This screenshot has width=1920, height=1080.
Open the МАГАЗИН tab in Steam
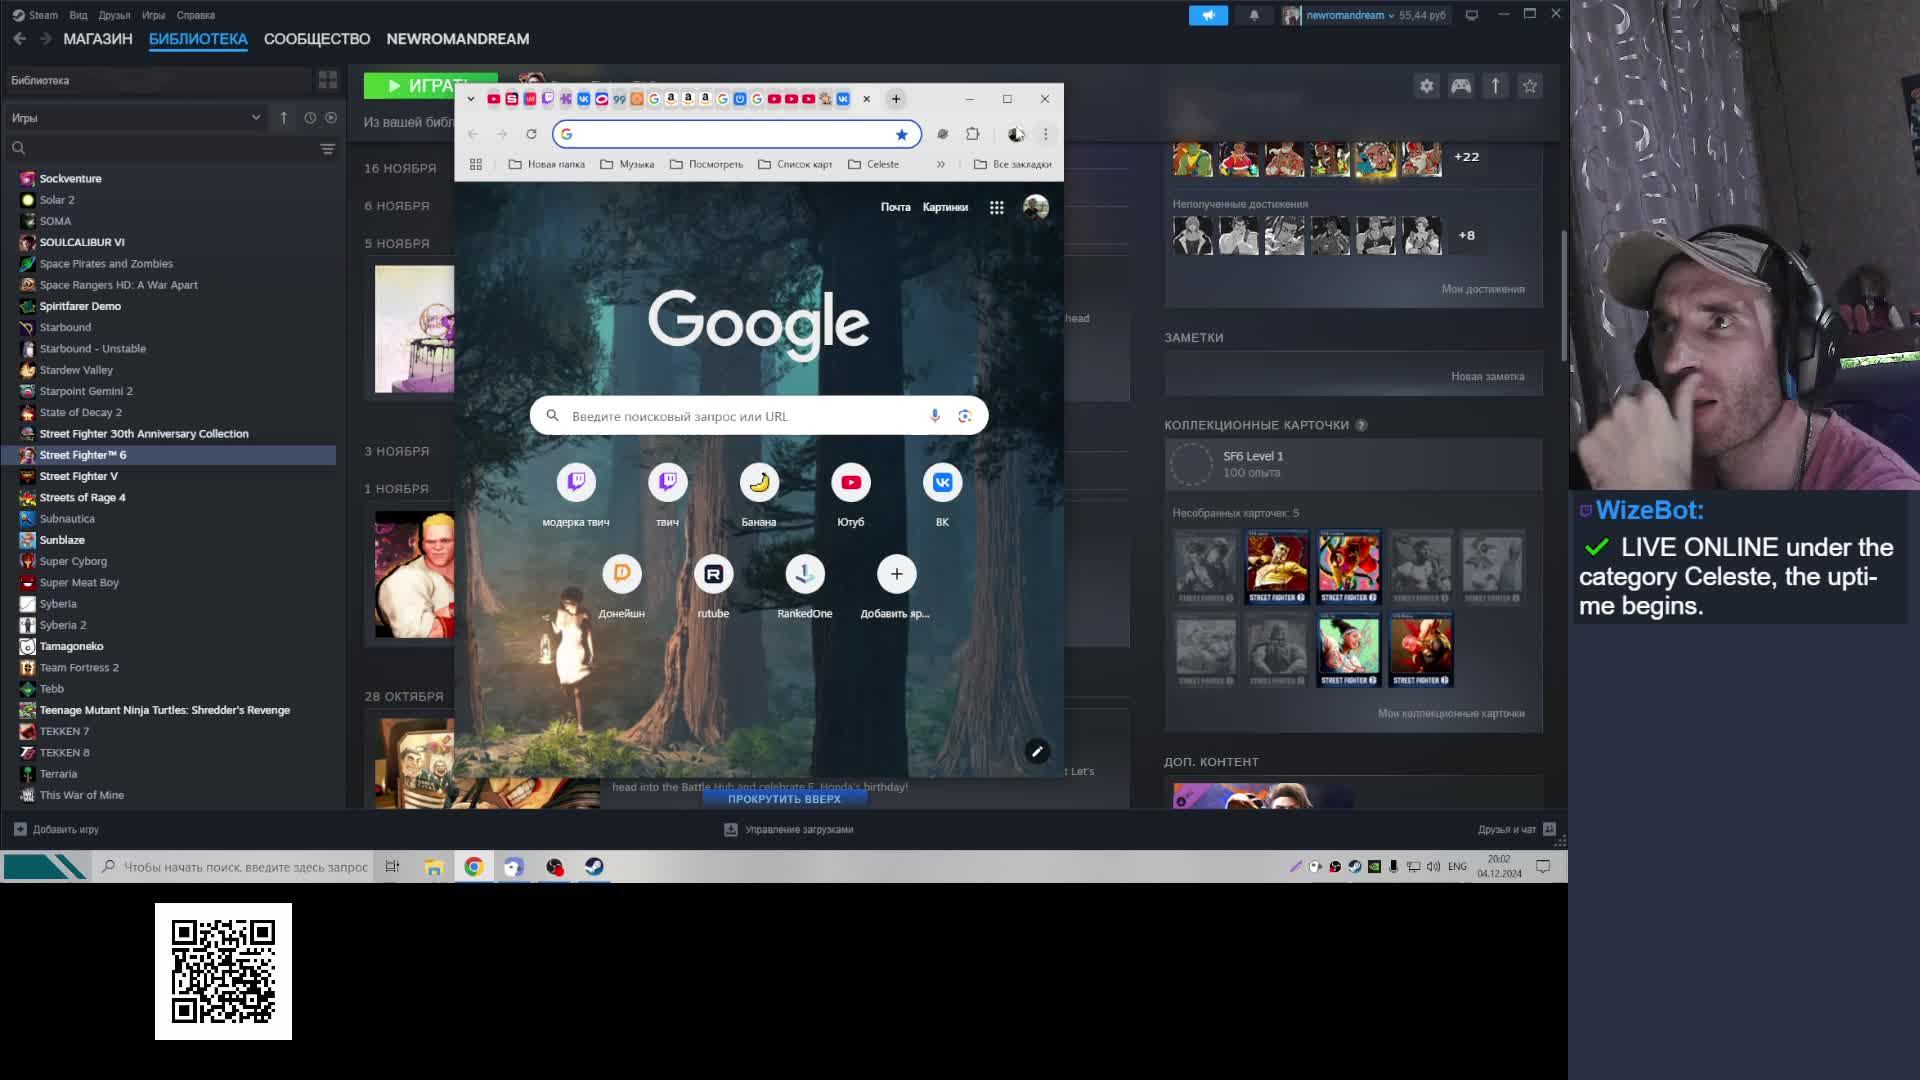(98, 39)
